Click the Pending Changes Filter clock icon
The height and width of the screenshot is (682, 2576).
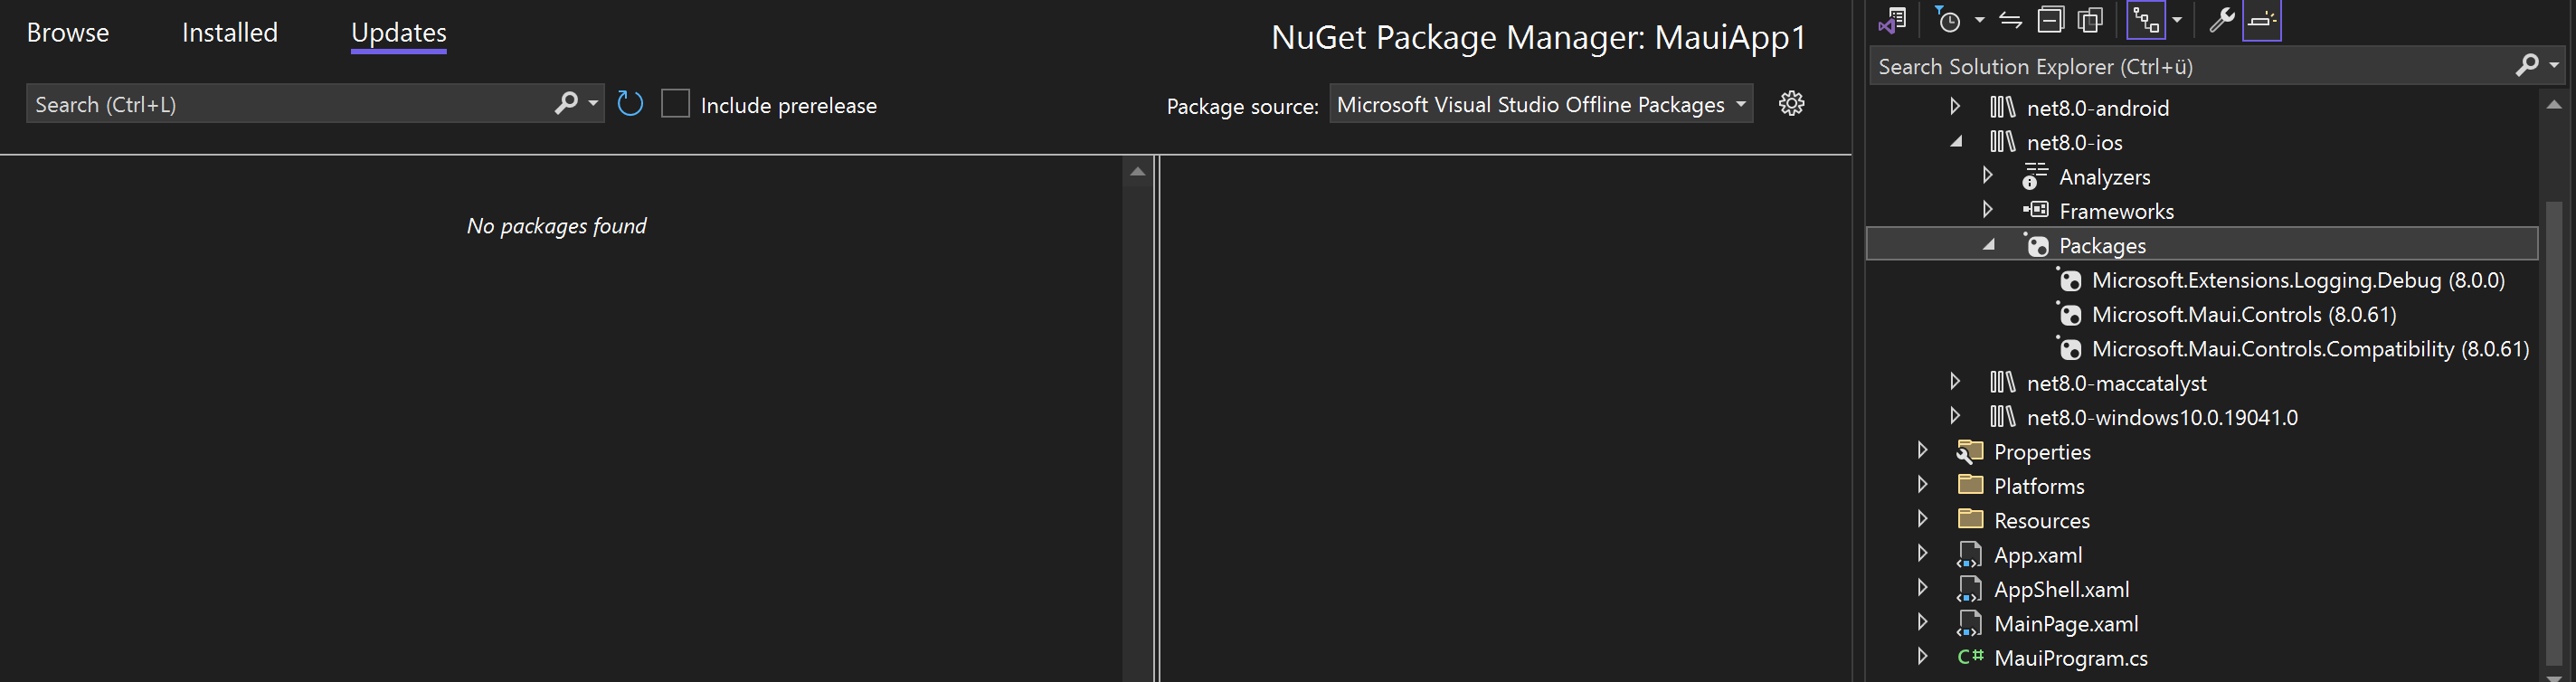1948,20
